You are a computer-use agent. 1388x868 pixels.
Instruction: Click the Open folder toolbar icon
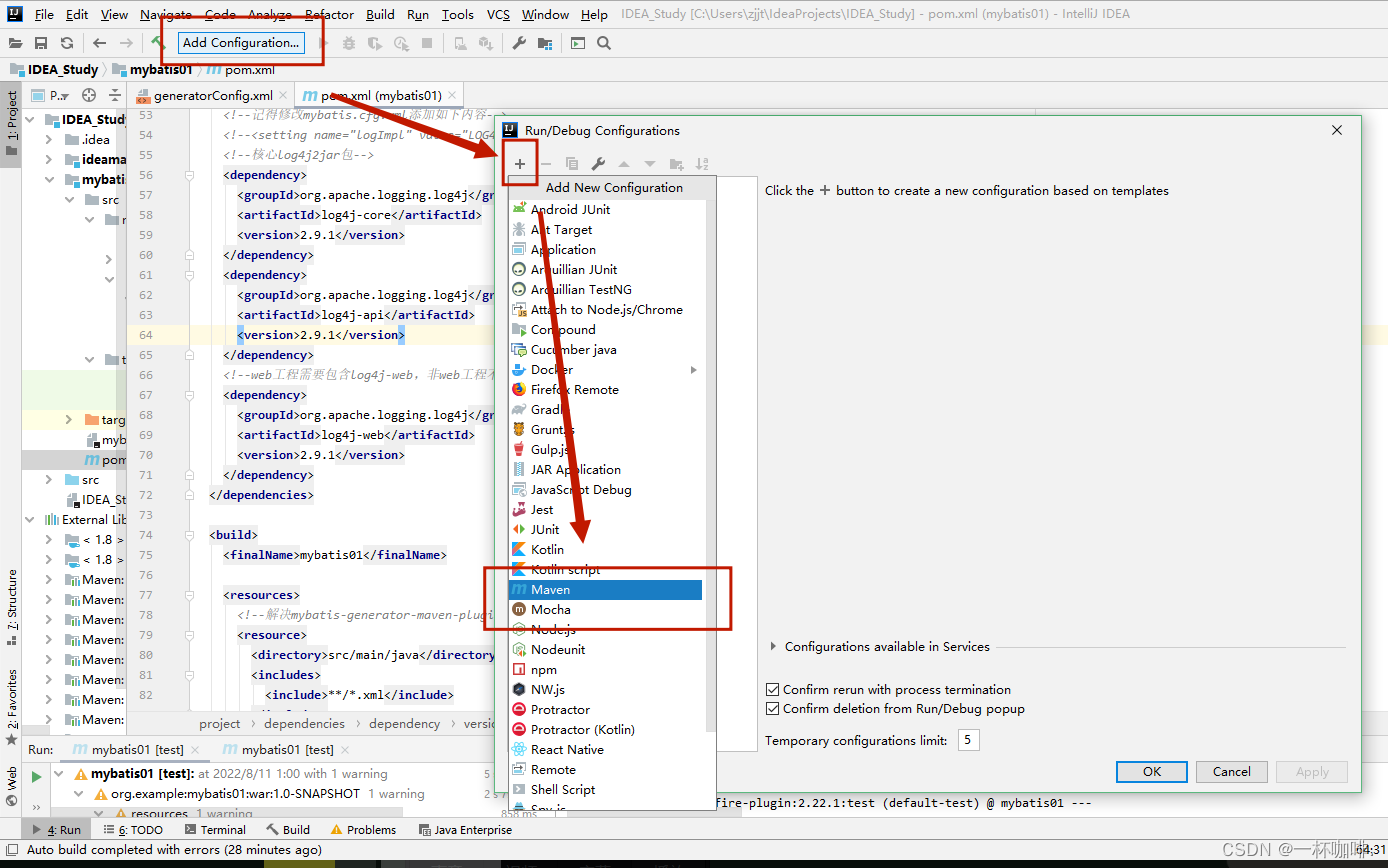[16, 43]
